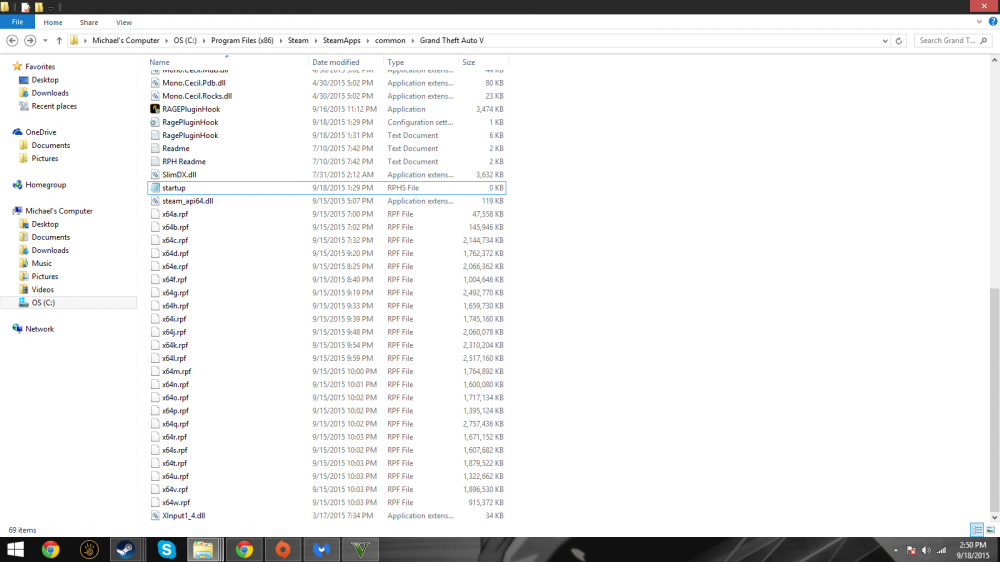The height and width of the screenshot is (562, 1000).
Task: Open Network in navigation pane
Action: tap(39, 329)
